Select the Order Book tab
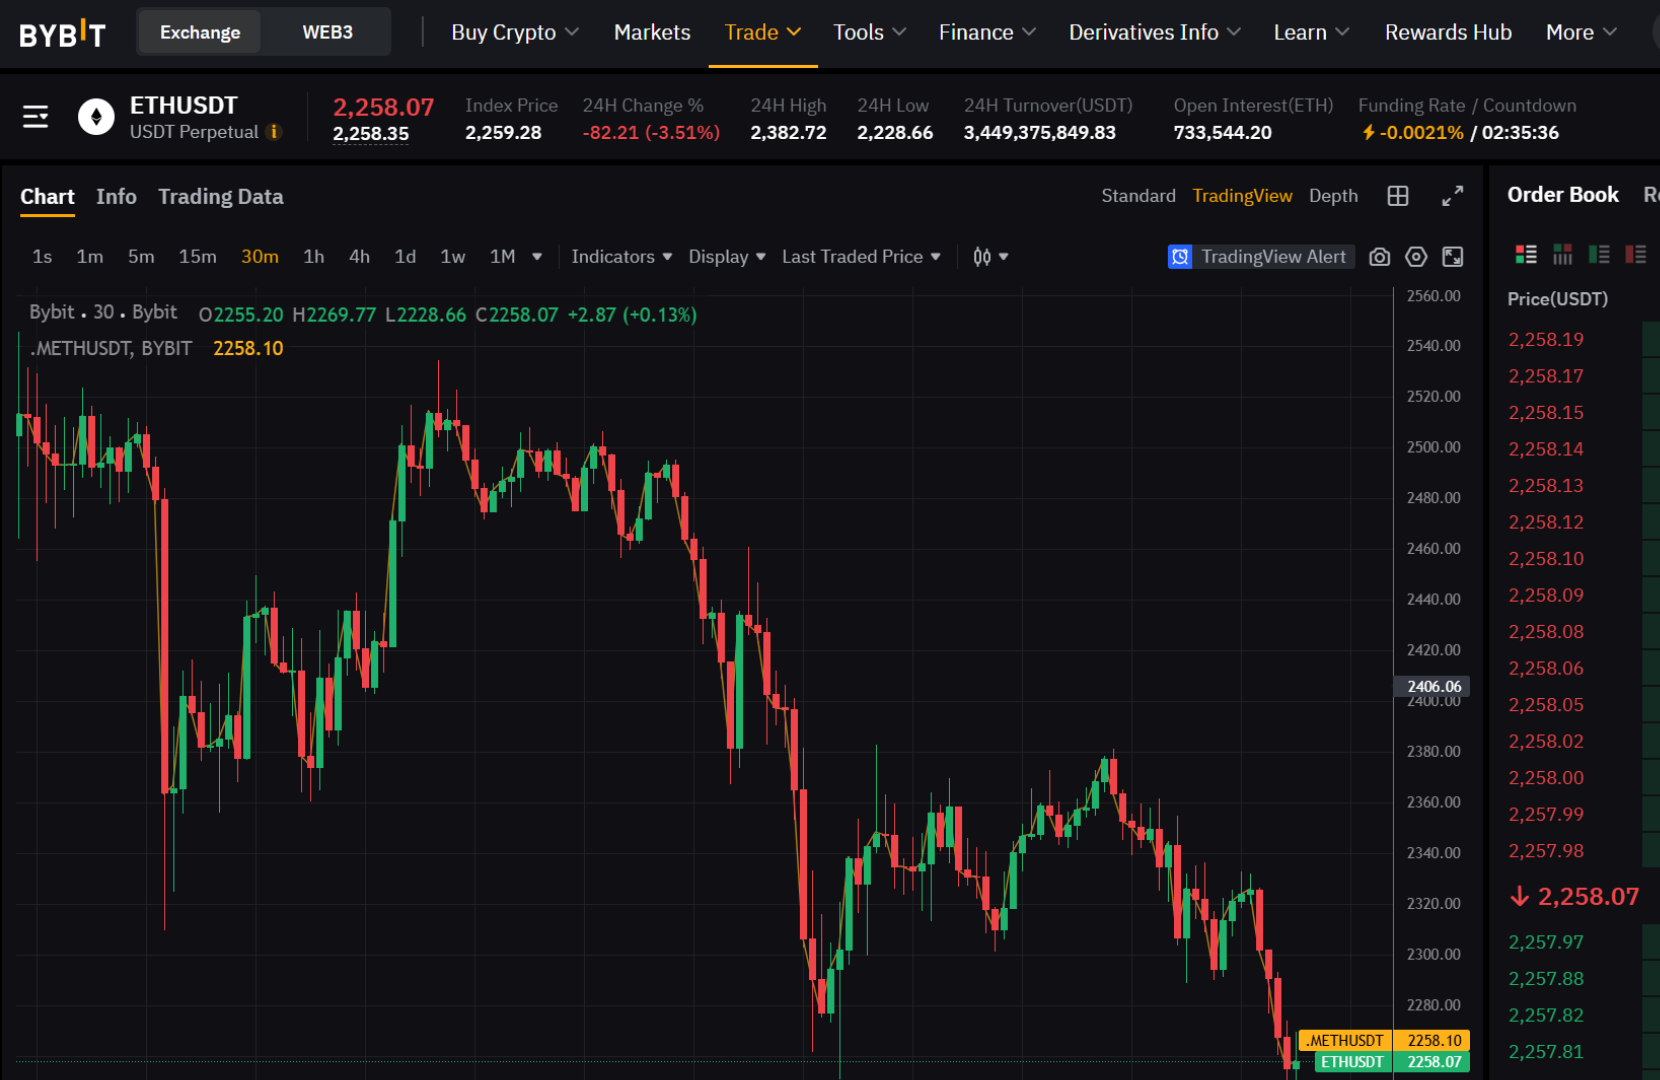 pos(1563,195)
